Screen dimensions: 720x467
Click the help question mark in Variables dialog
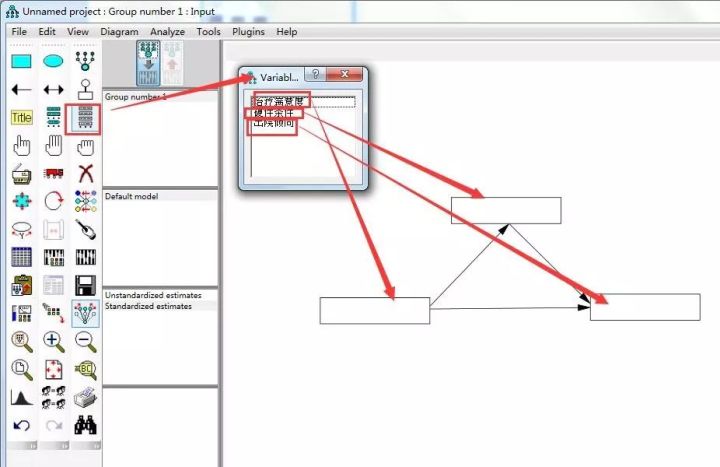coord(315,74)
